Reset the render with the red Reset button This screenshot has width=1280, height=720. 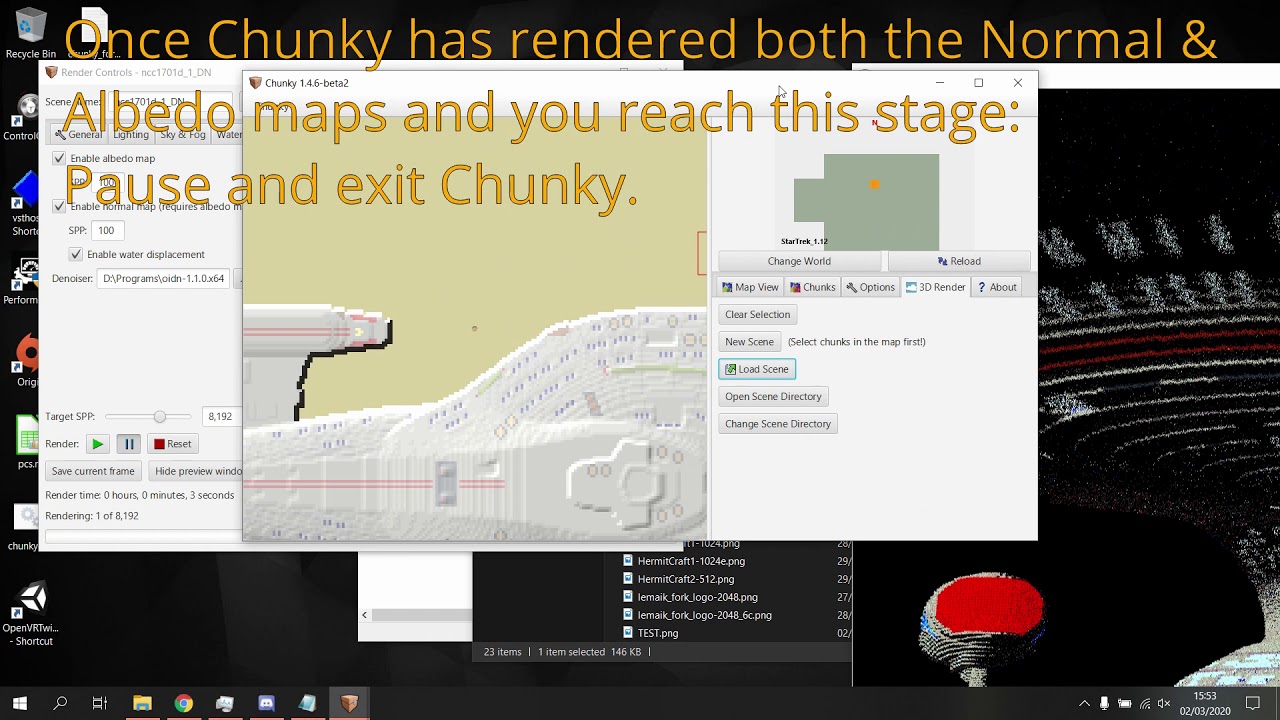172,444
